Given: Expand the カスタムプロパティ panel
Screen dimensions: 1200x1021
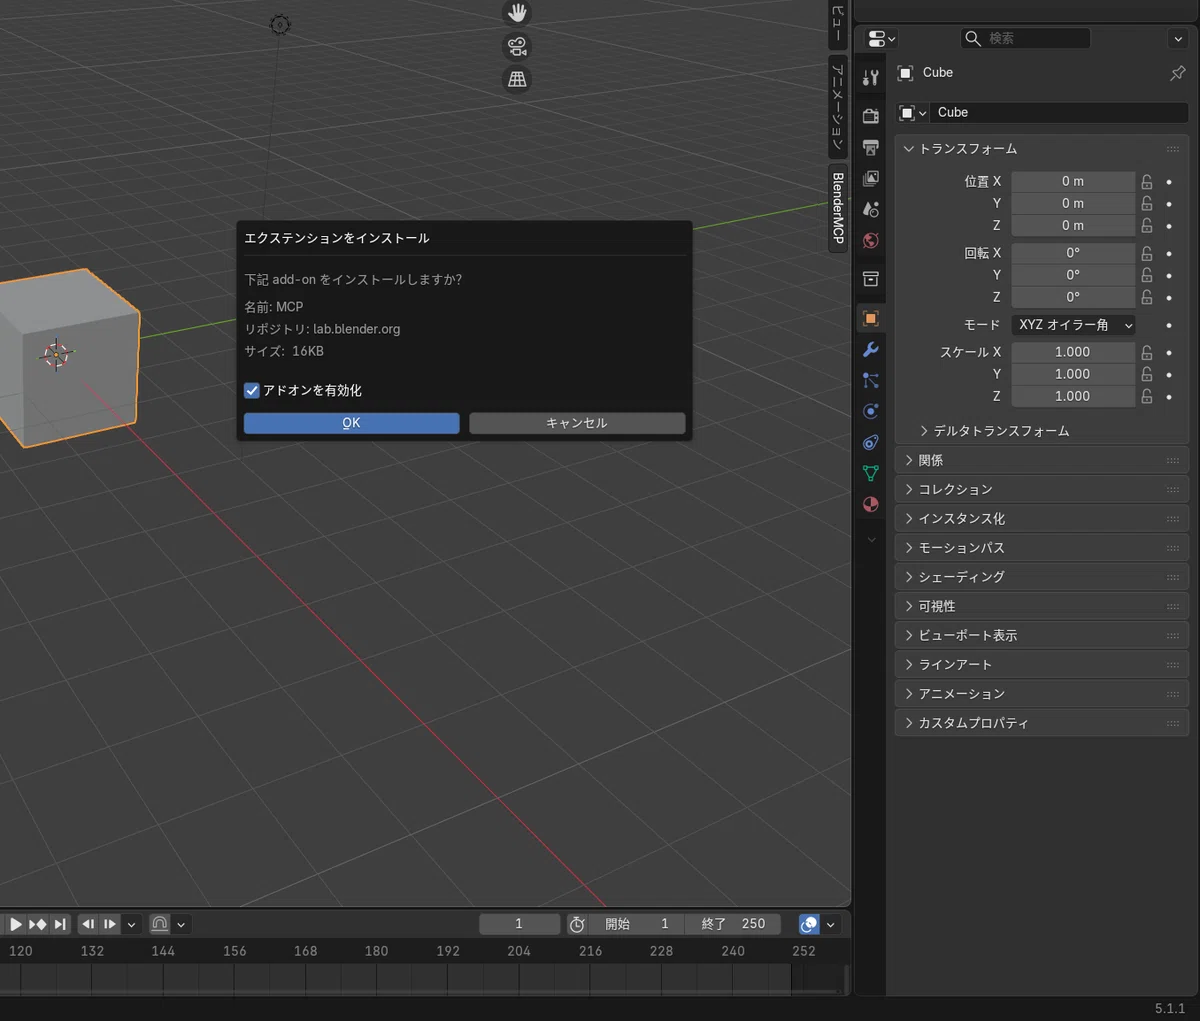Looking at the screenshot, I should [1041, 722].
